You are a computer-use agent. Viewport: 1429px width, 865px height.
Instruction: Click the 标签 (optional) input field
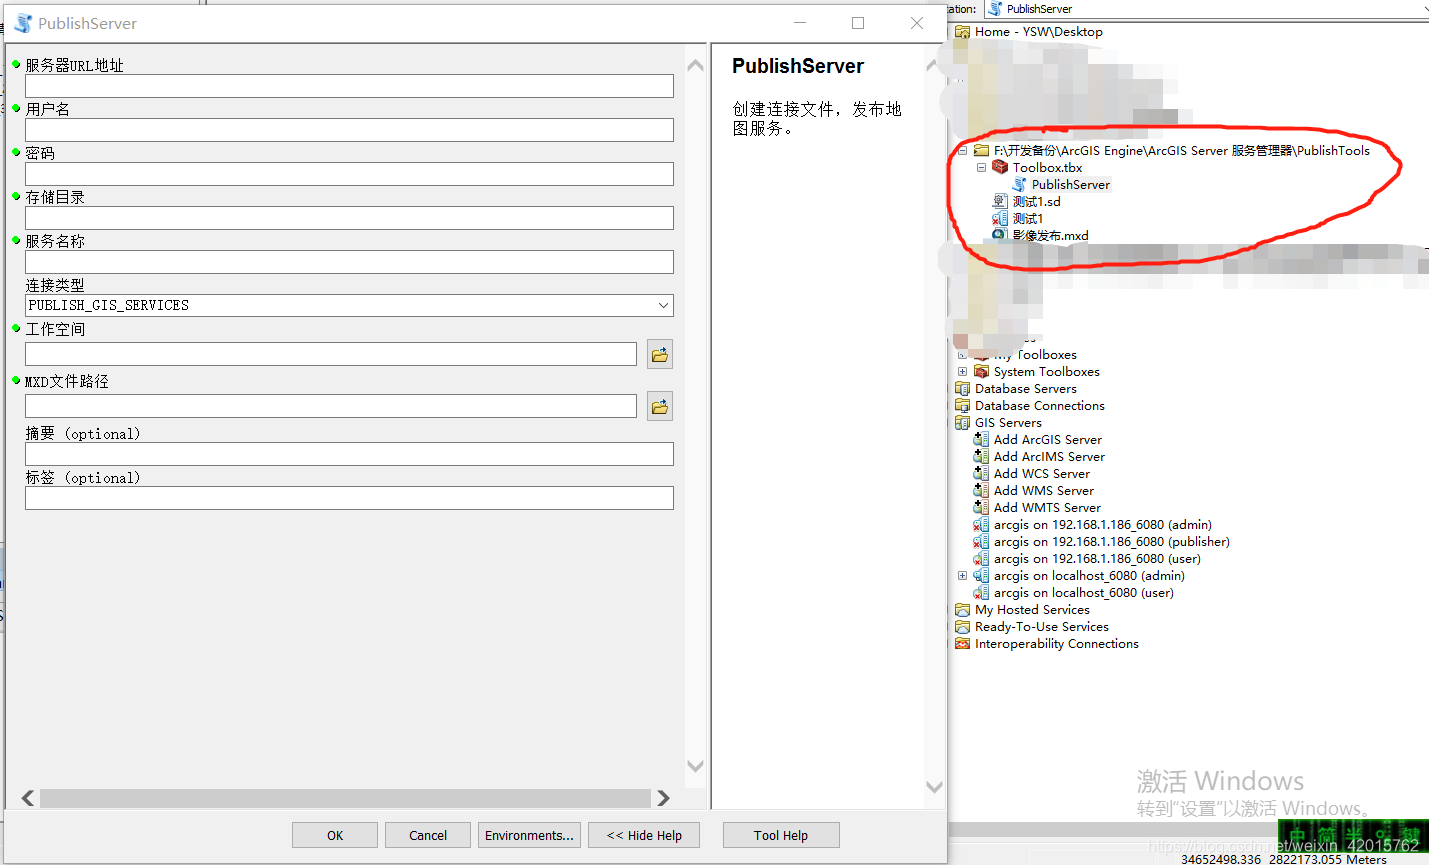349,498
